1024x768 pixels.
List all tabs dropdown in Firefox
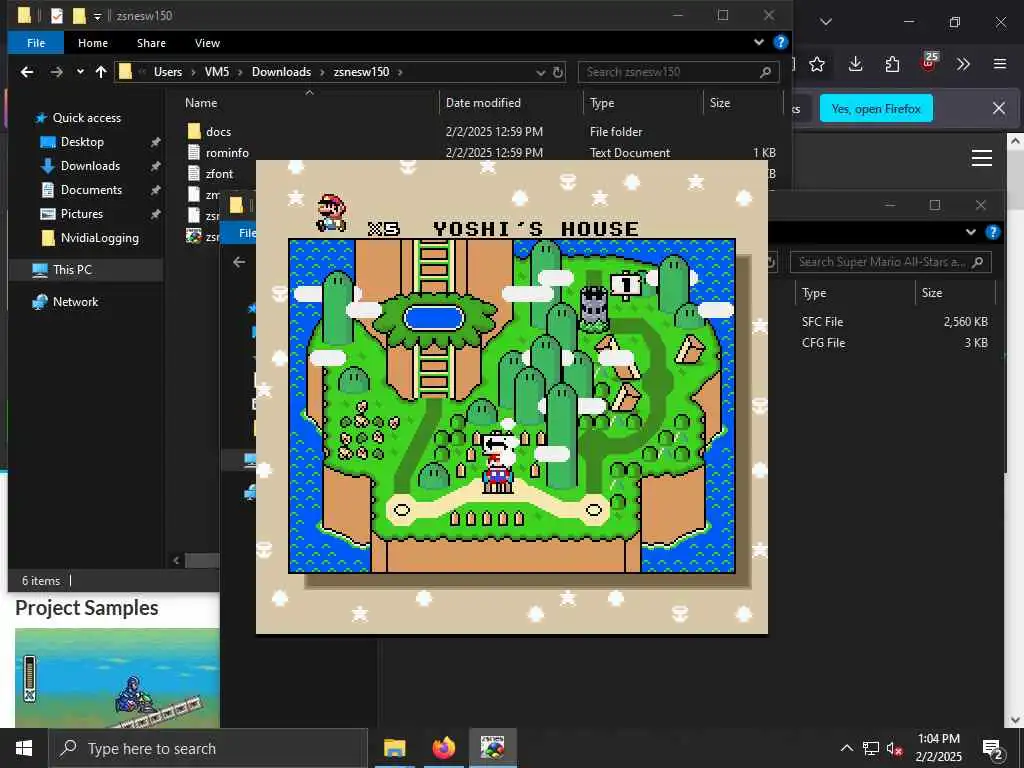click(x=825, y=22)
